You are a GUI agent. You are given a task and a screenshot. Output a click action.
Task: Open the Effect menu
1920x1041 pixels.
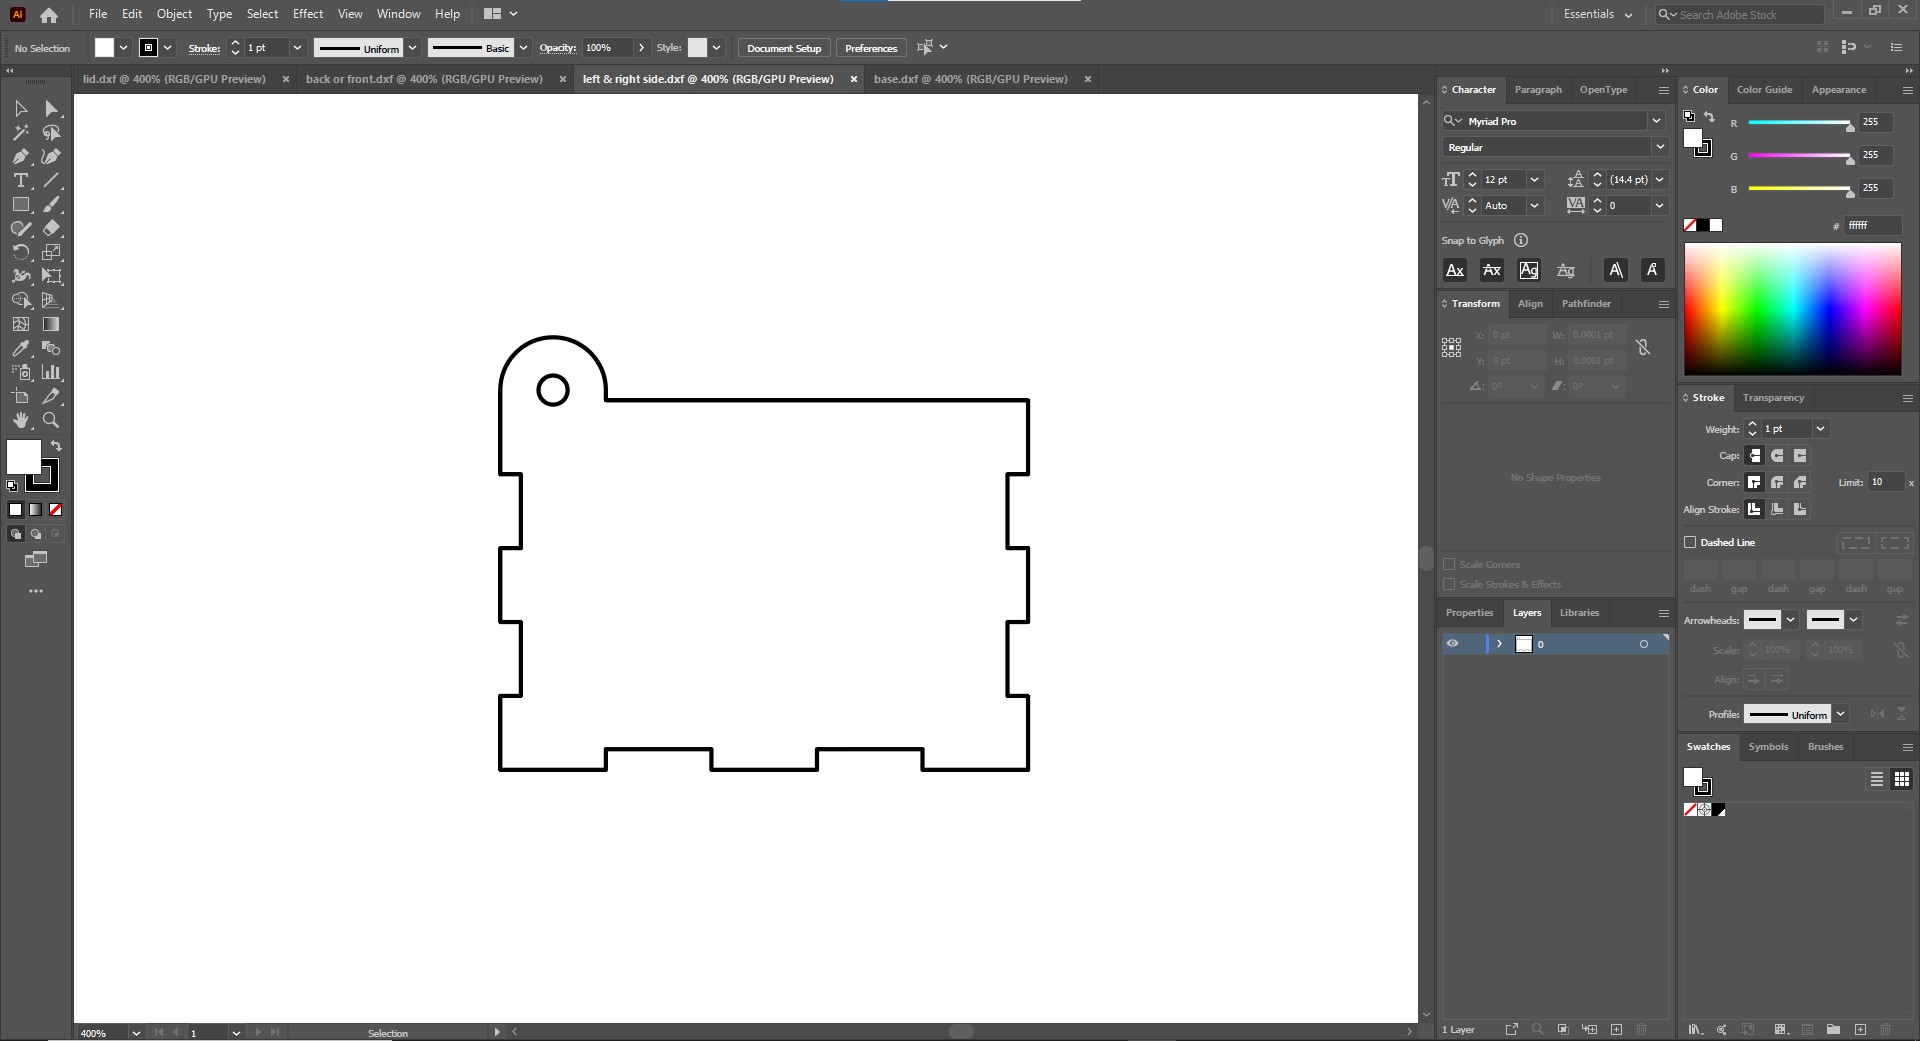click(308, 14)
